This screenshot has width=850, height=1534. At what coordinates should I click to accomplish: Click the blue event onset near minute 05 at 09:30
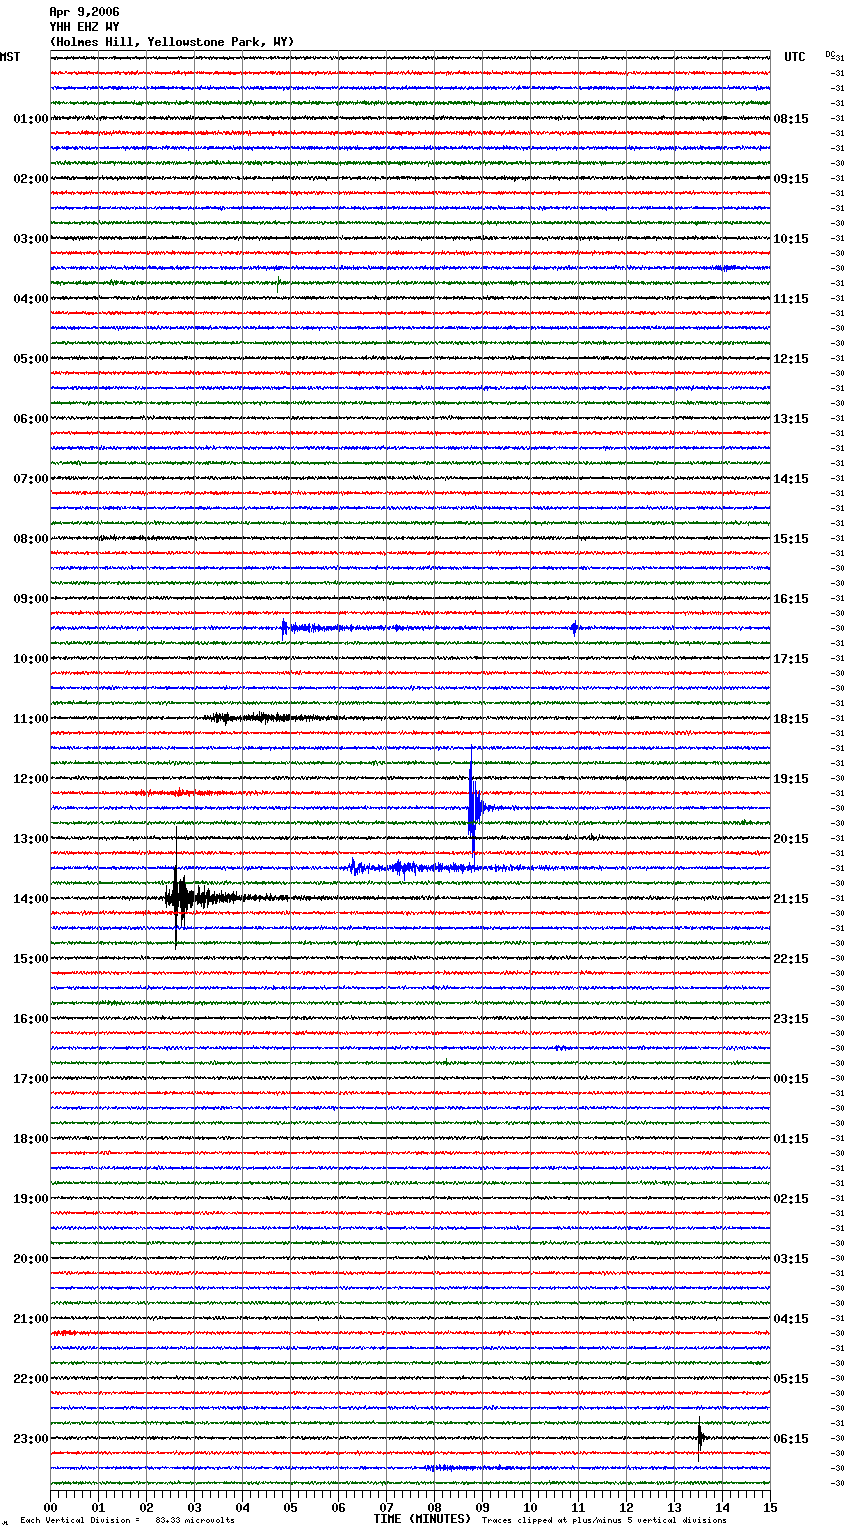[x=285, y=628]
